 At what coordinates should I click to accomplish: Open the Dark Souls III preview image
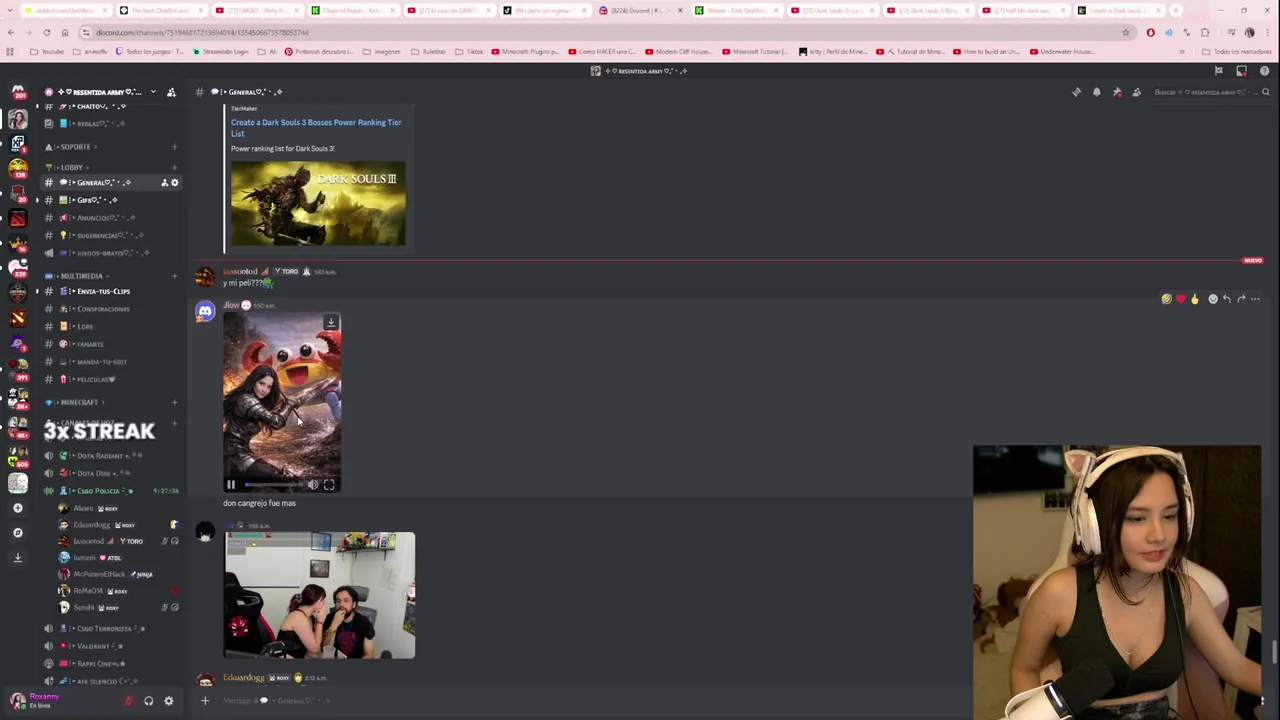pos(318,203)
